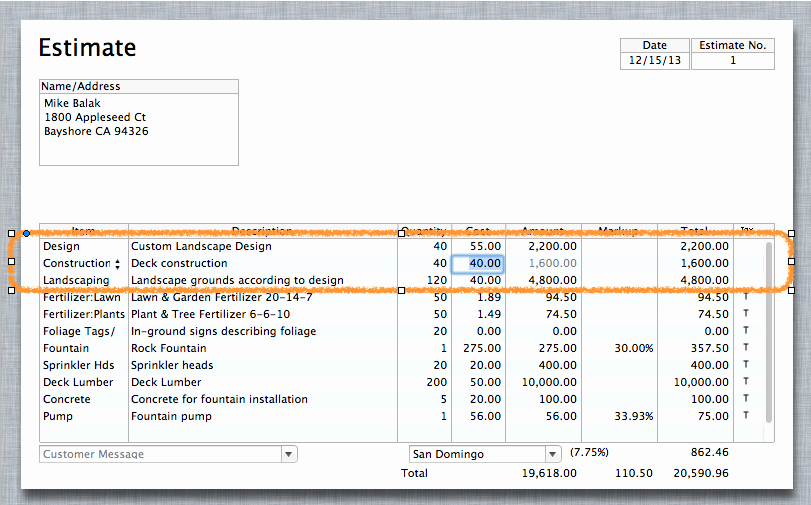Image resolution: width=811 pixels, height=505 pixels.
Task: Click the total 357.50 for Fountain
Action: click(x=710, y=349)
